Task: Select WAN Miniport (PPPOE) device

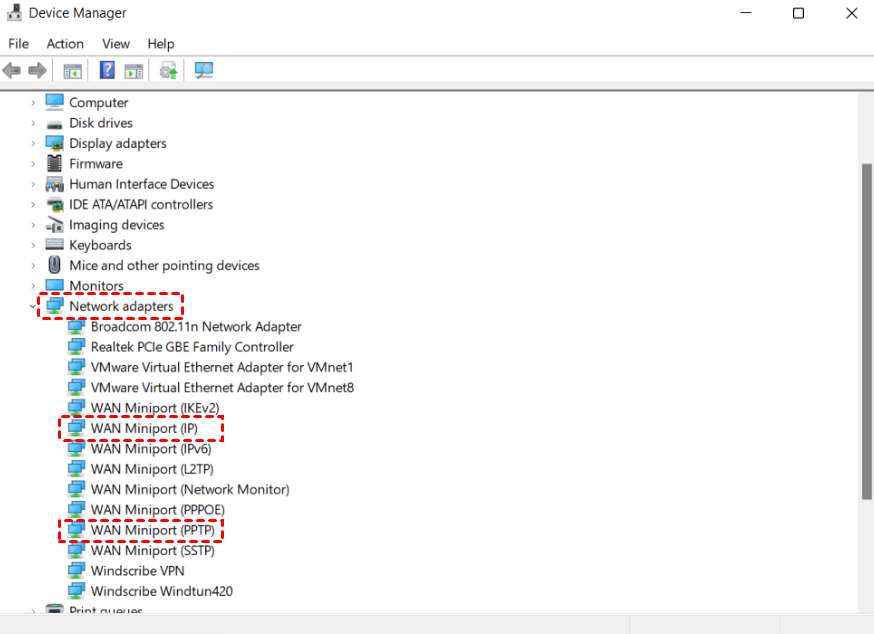Action: point(158,510)
